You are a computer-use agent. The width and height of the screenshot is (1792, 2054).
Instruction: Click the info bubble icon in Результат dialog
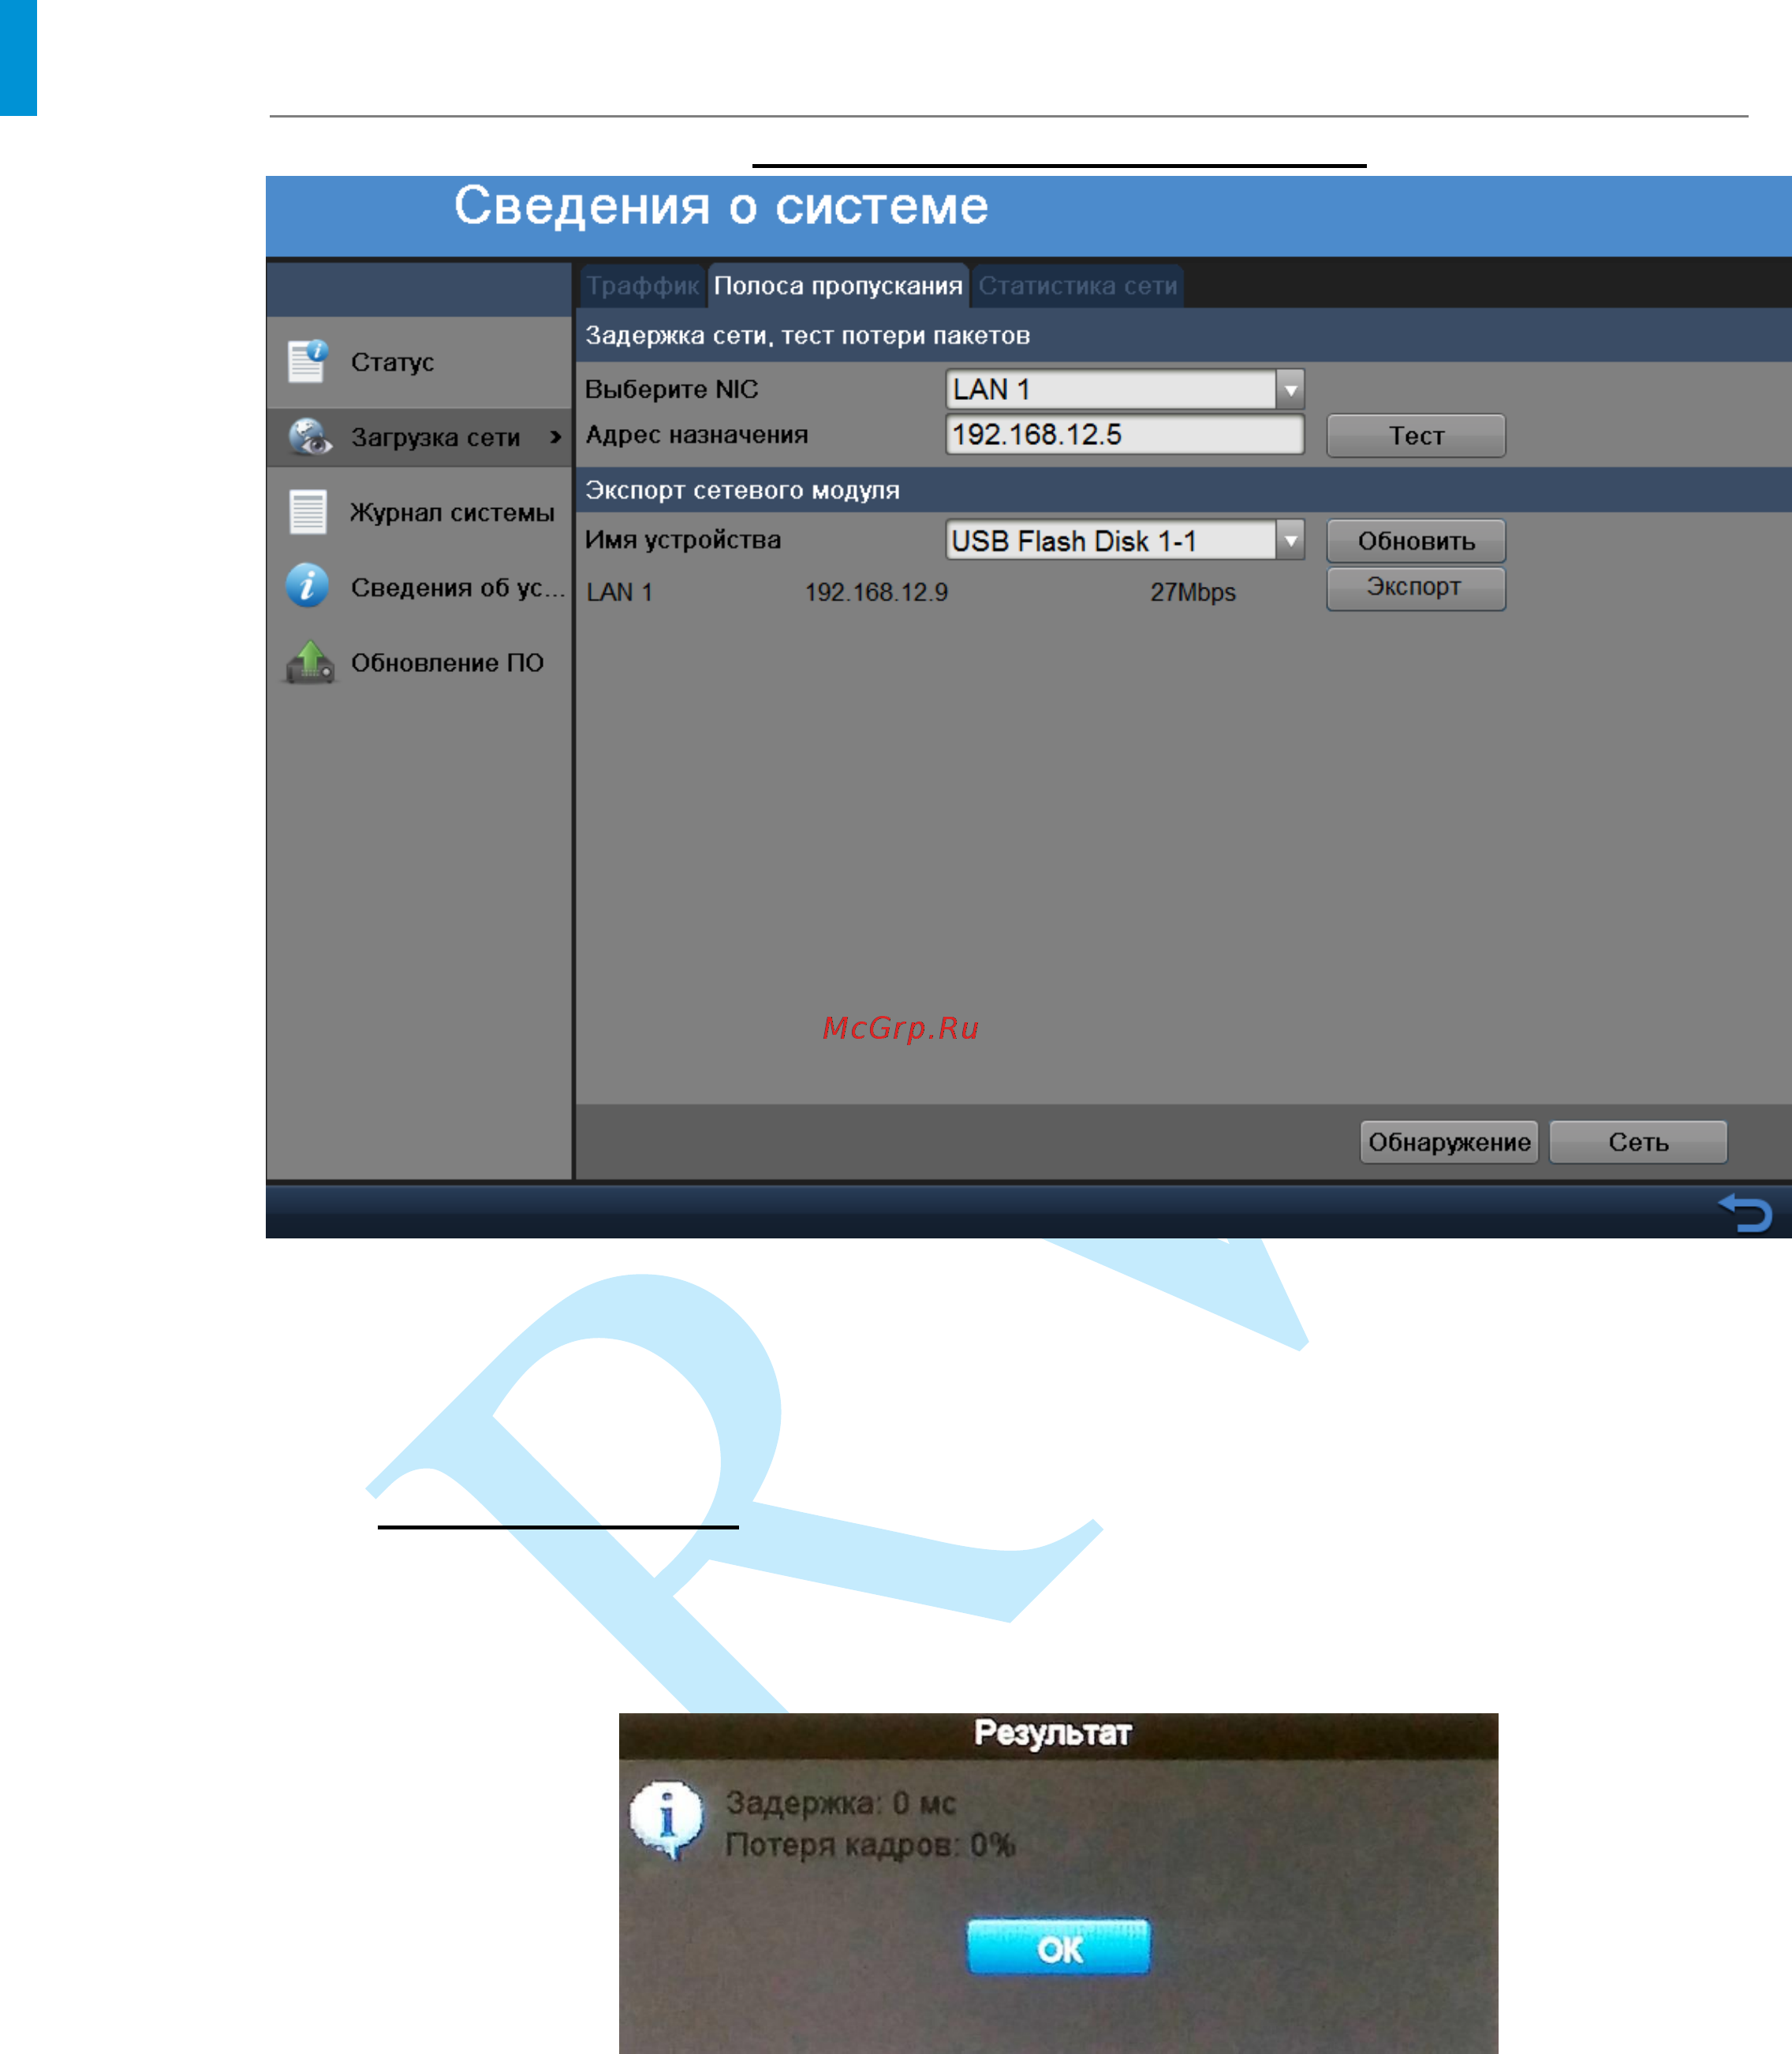(667, 1819)
